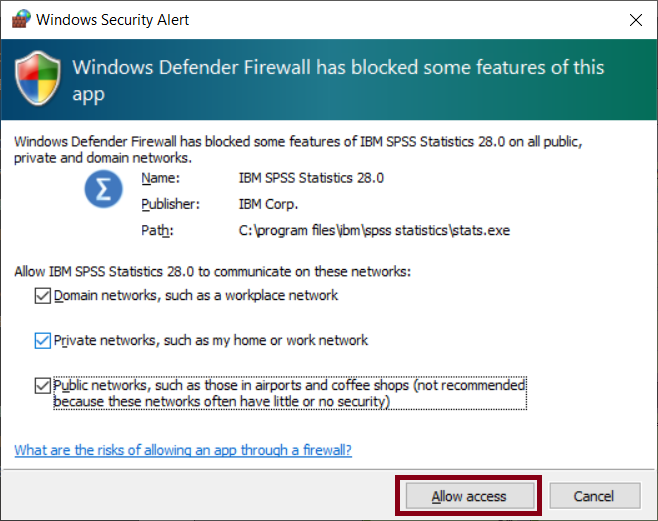Click the firewall icon in the title bar

[x=20, y=20]
